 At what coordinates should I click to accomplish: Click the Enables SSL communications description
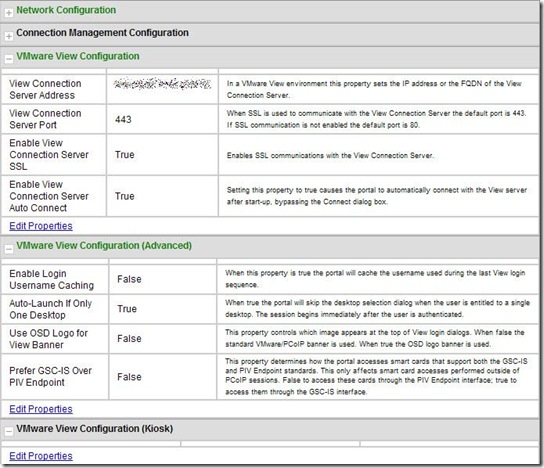coord(330,155)
